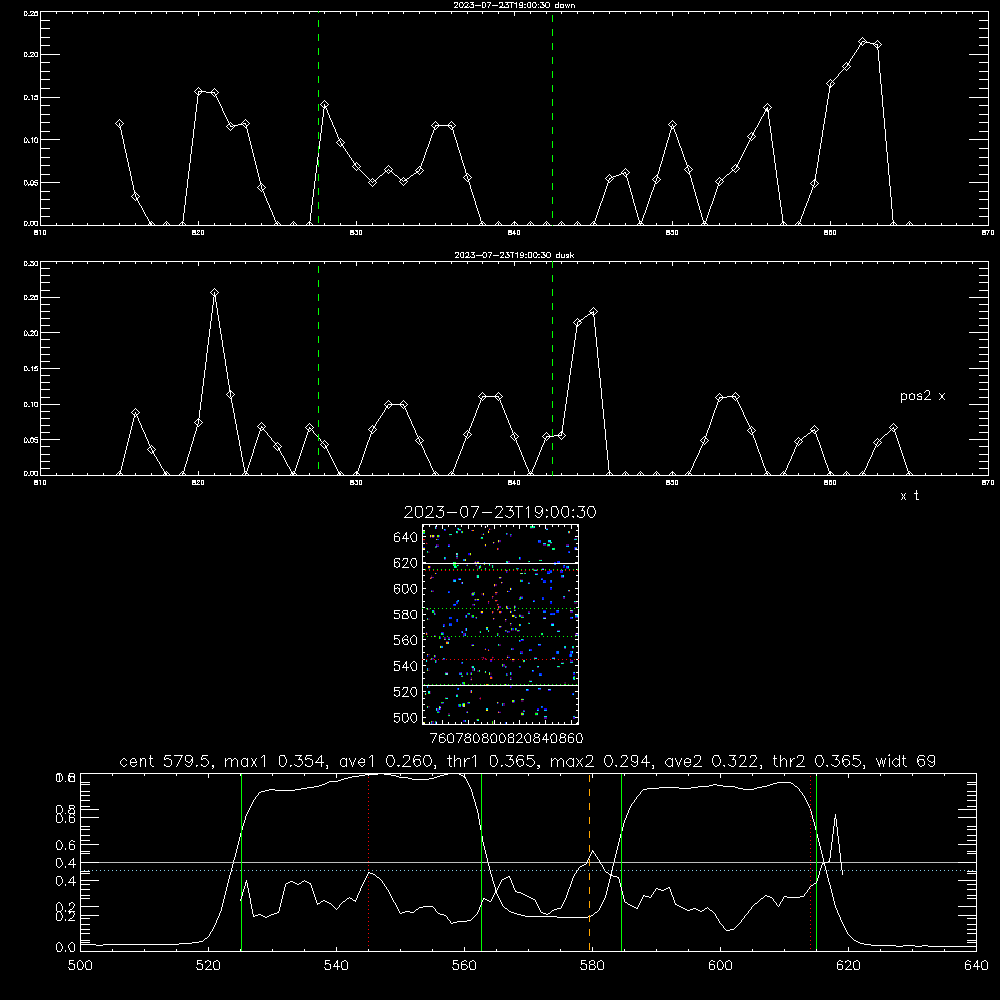Click the green vertical line near 615 in bottom plot
Image resolution: width=1000 pixels, height=1000 pixels.
click(x=816, y=862)
